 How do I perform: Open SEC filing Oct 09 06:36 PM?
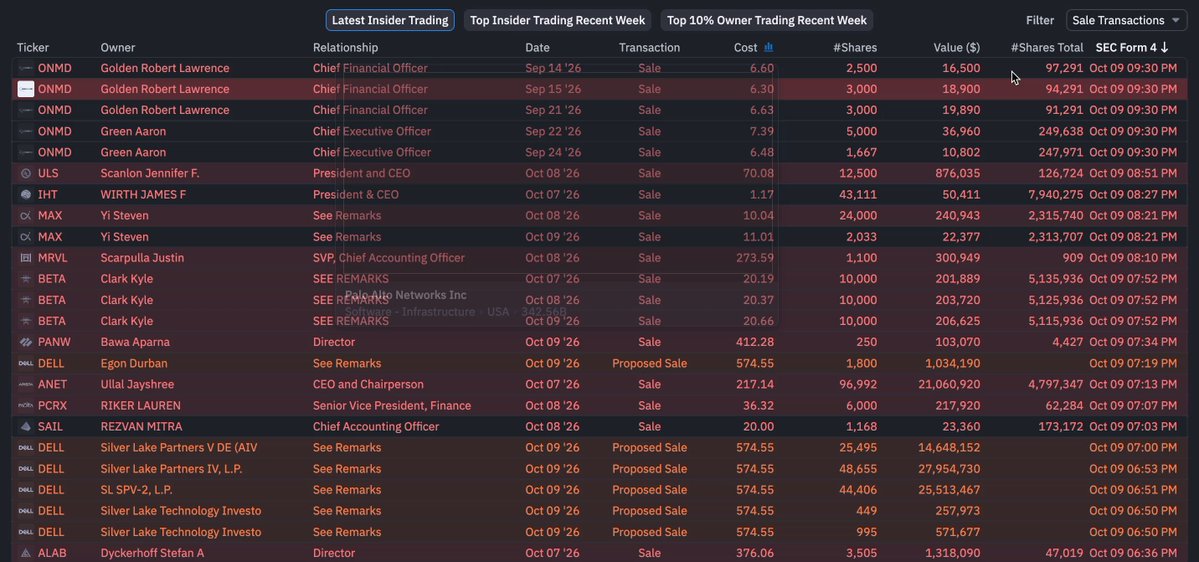[x=1133, y=553]
